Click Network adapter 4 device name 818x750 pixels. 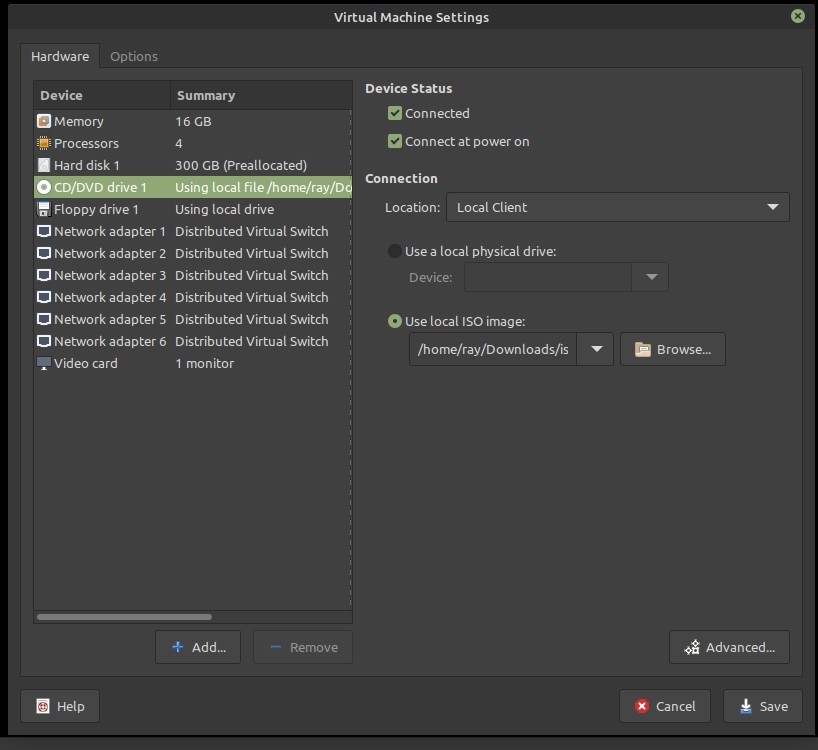(110, 297)
